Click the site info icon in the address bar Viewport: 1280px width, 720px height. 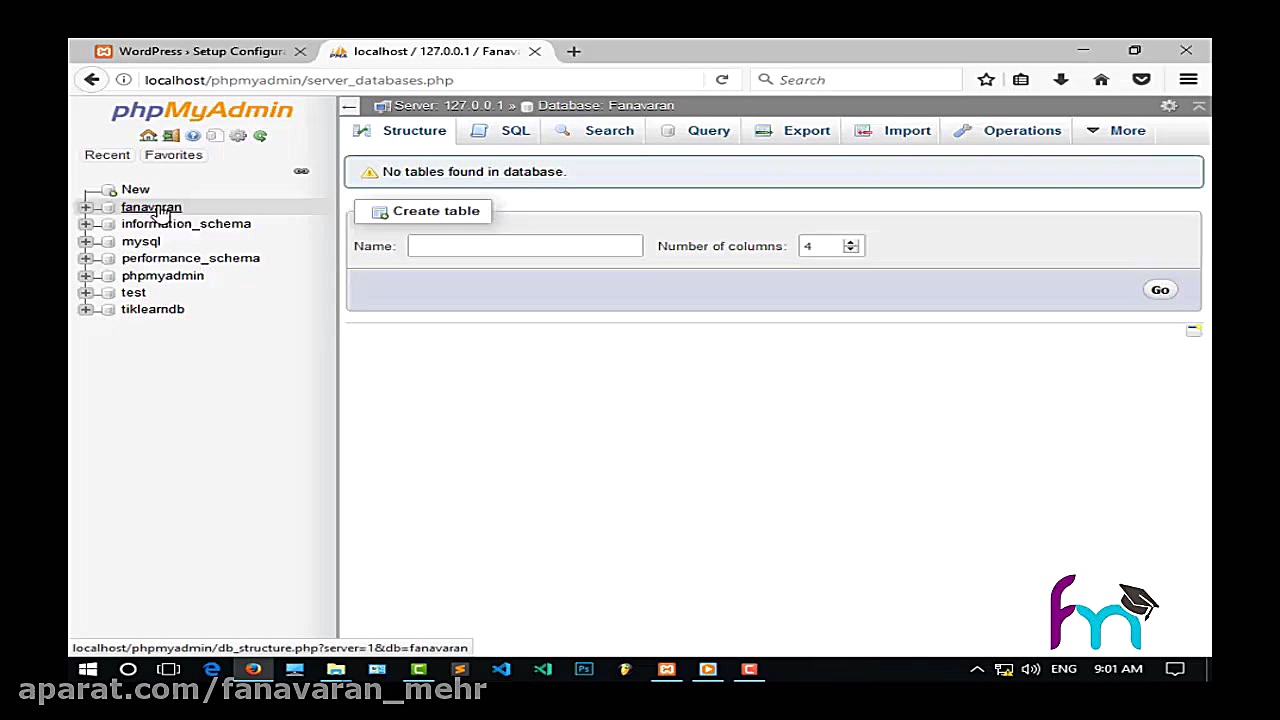pos(124,80)
